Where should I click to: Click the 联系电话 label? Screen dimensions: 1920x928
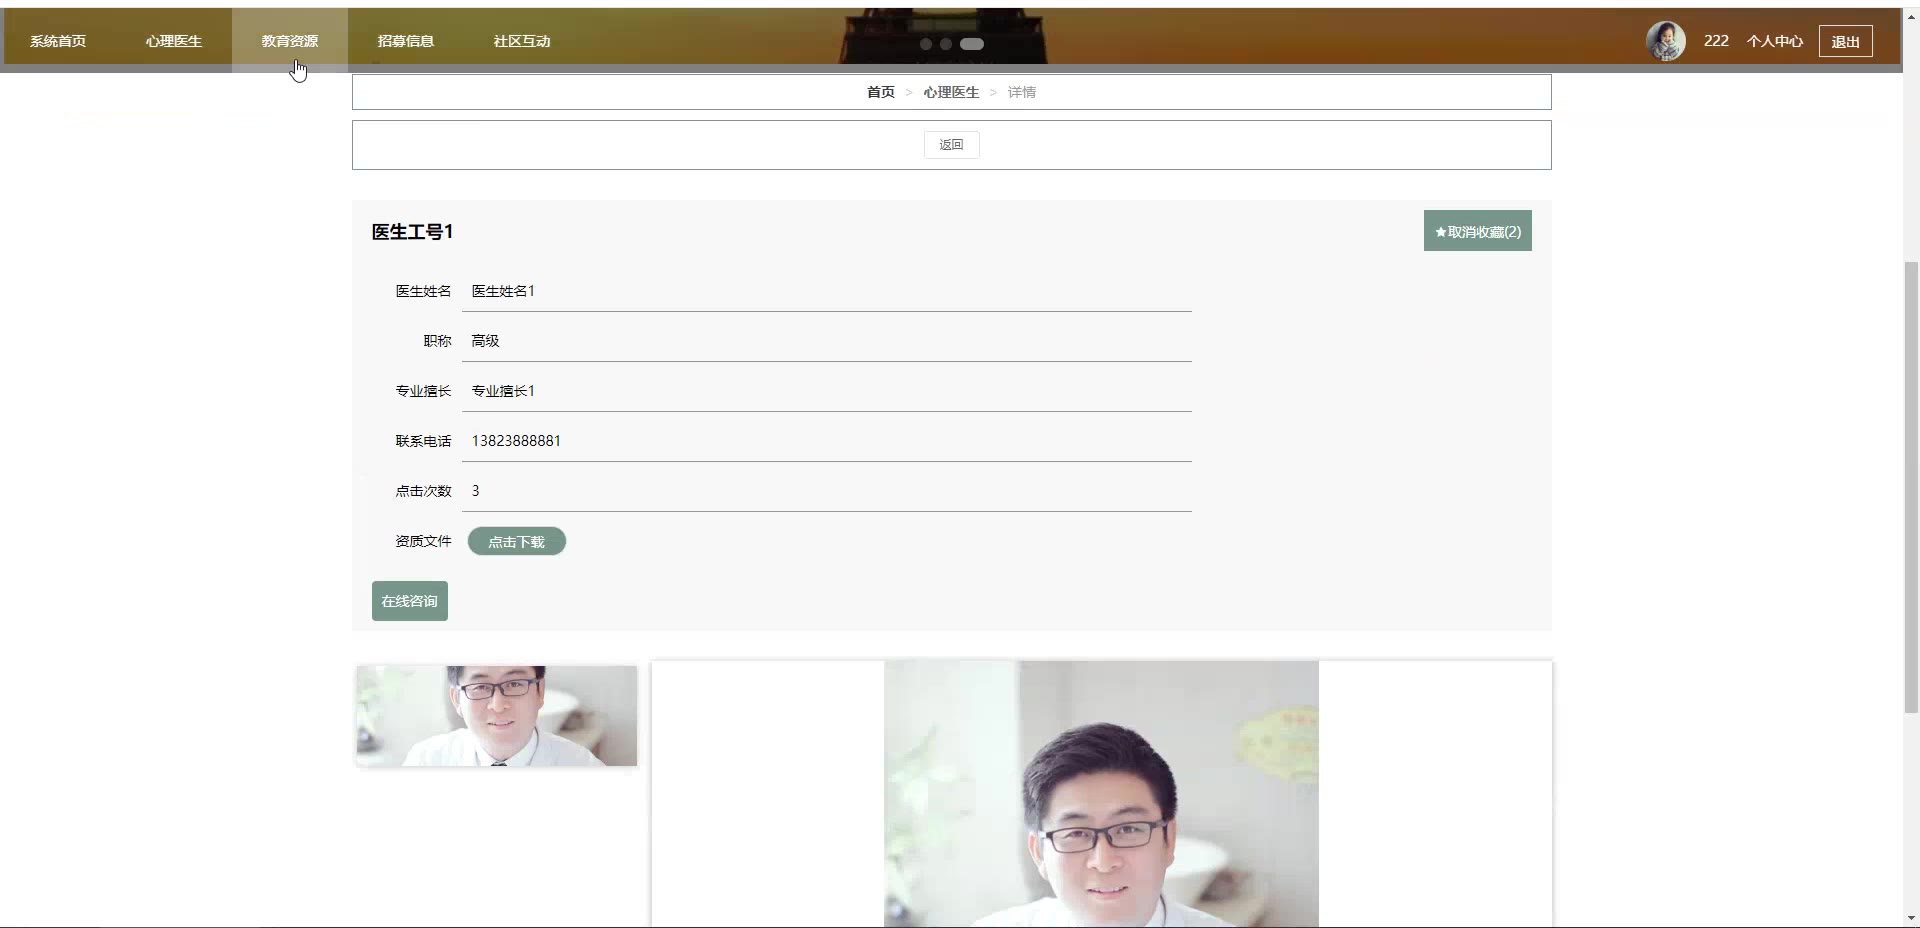(423, 441)
